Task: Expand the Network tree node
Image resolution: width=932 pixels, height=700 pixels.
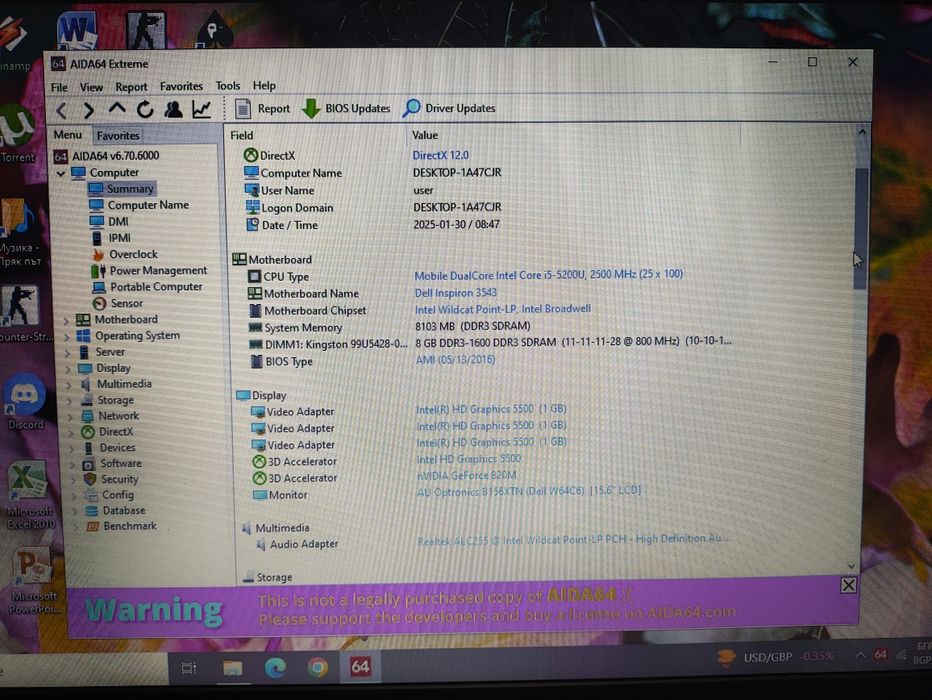Action: [71, 417]
